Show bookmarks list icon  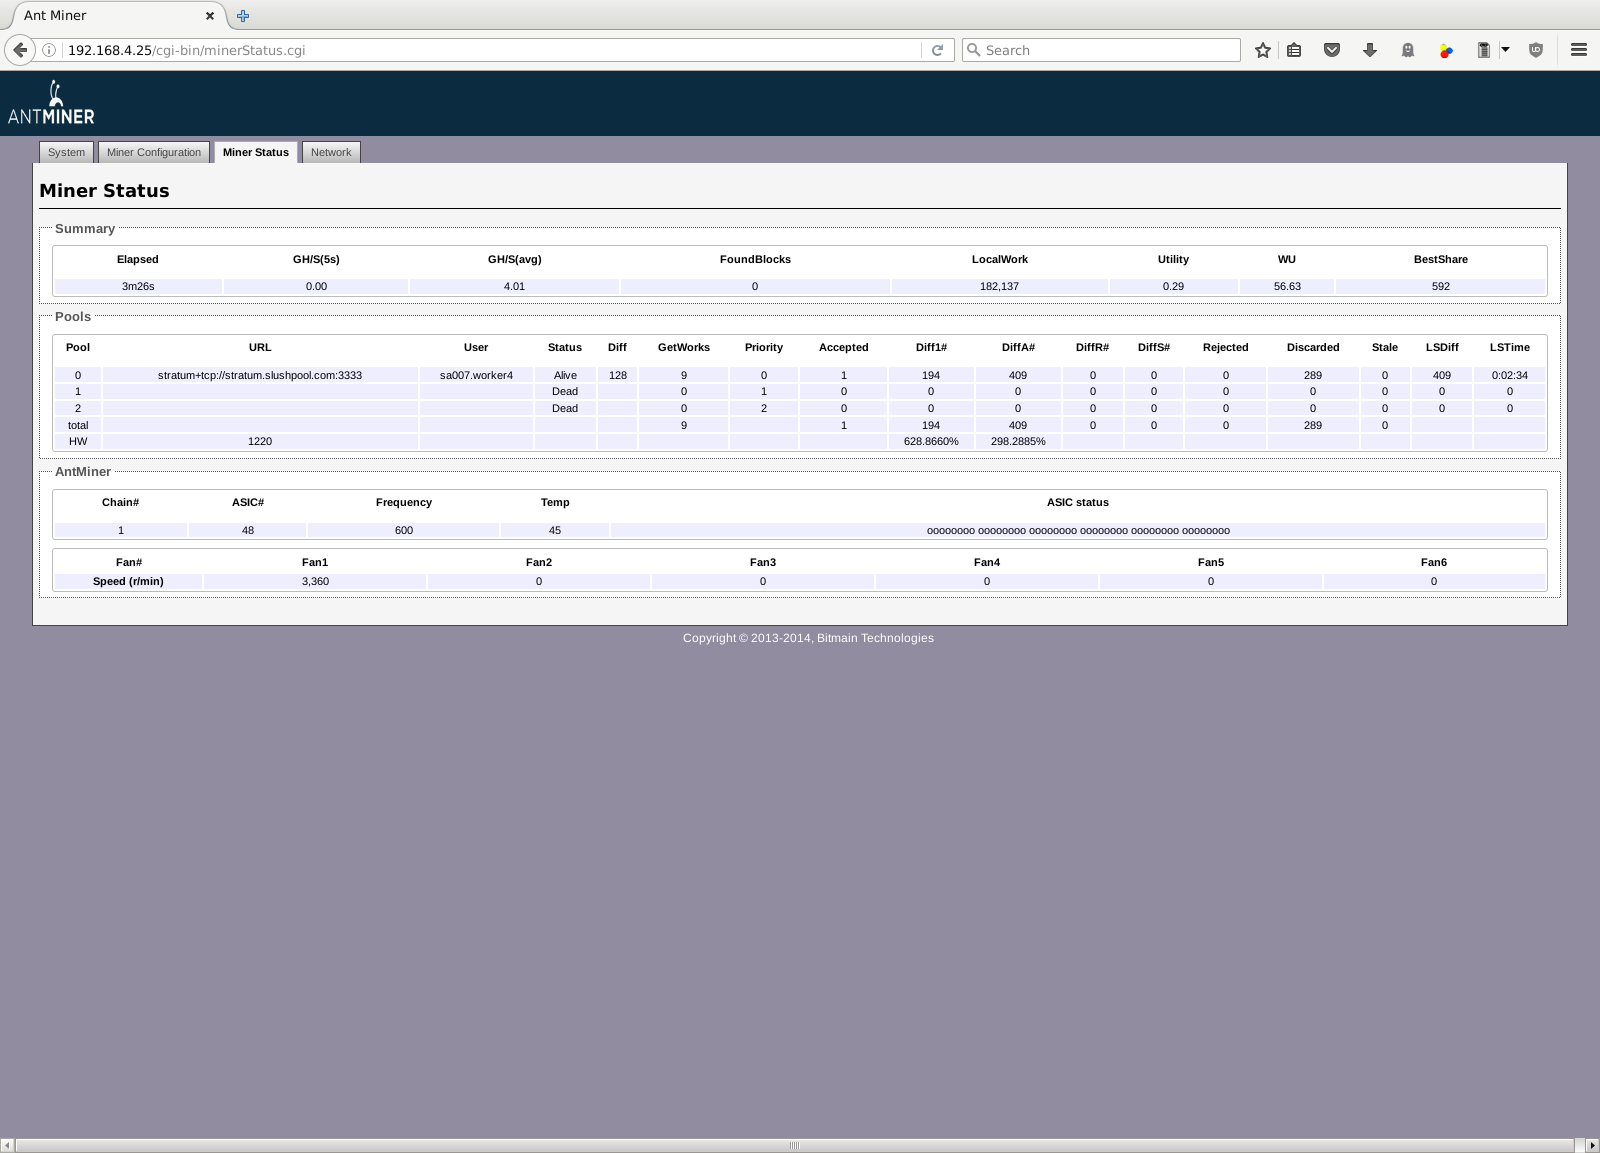[1294, 50]
